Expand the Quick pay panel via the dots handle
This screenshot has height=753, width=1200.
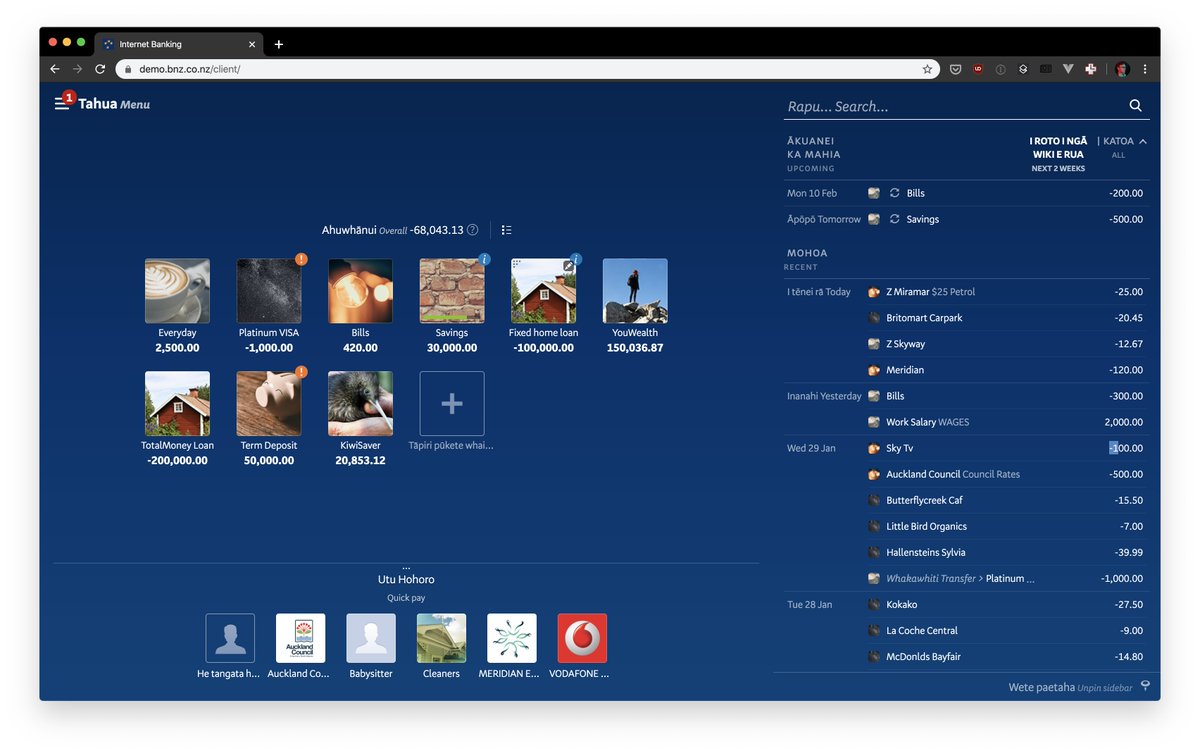pyautogui.click(x=406, y=567)
